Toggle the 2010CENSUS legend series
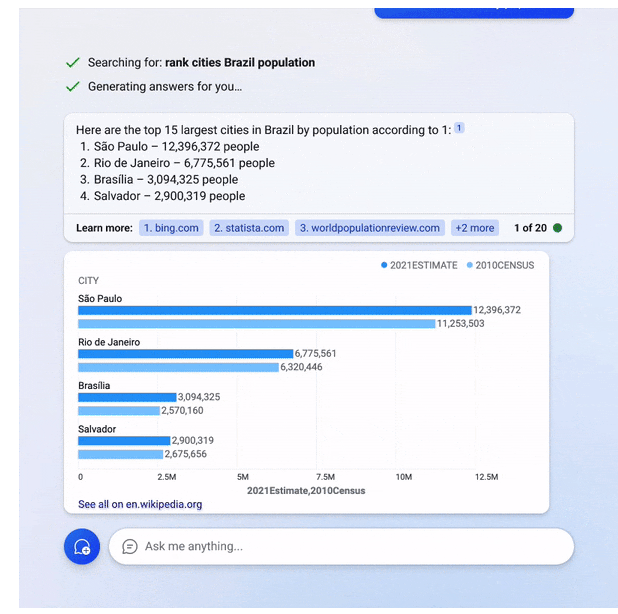The height and width of the screenshot is (614, 618). click(x=500, y=265)
